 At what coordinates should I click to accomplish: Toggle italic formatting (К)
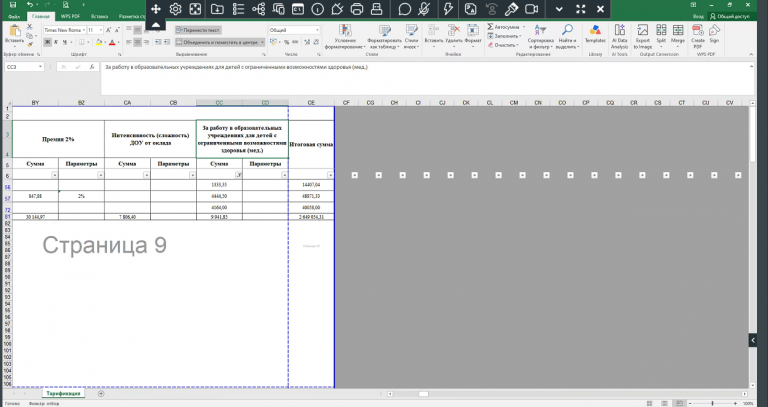coord(56,42)
